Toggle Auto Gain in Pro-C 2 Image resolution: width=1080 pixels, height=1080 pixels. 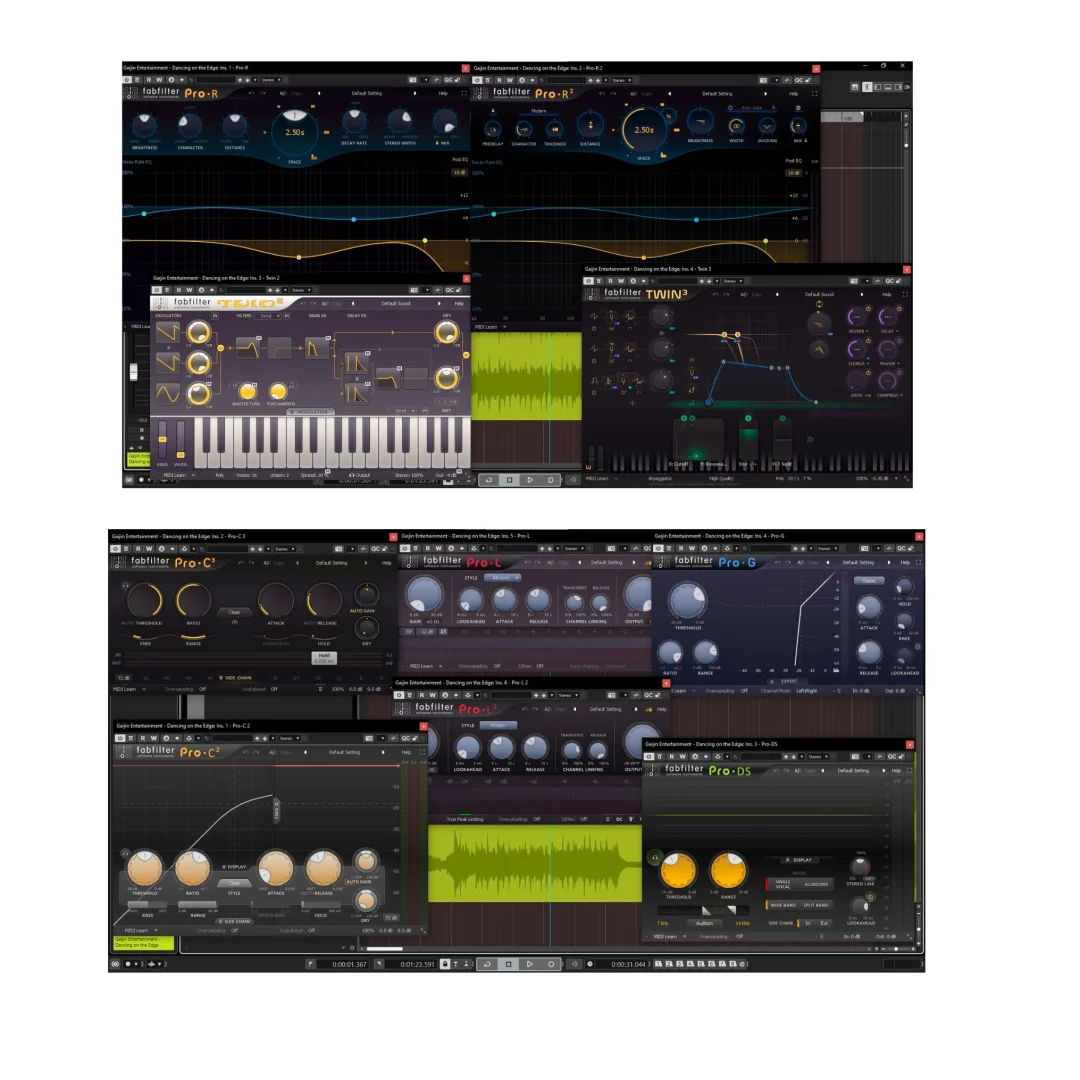point(358,882)
